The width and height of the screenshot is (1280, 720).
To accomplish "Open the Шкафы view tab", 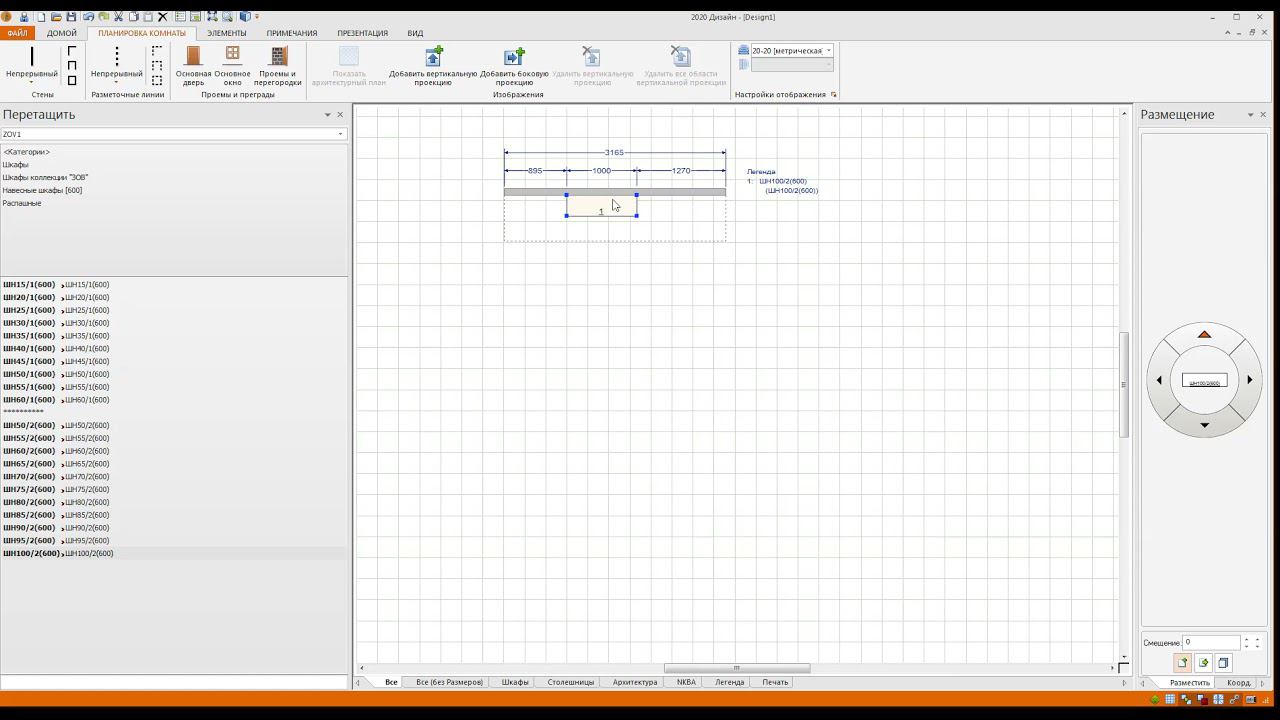I will point(515,682).
